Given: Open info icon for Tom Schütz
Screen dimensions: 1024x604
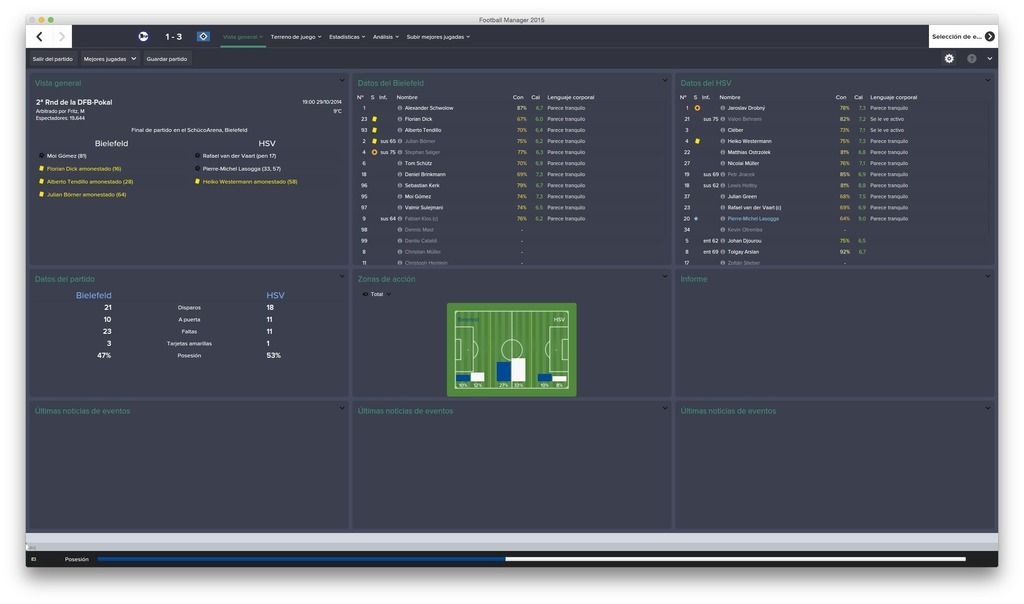Looking at the screenshot, I should click(x=400, y=163).
